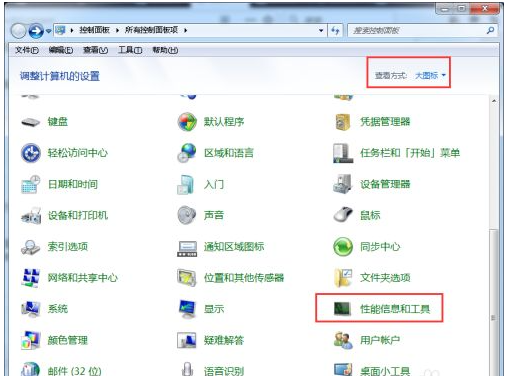This screenshot has height=376, width=505.
Task: Open Getting Started (入门) icon
Action: point(186,184)
